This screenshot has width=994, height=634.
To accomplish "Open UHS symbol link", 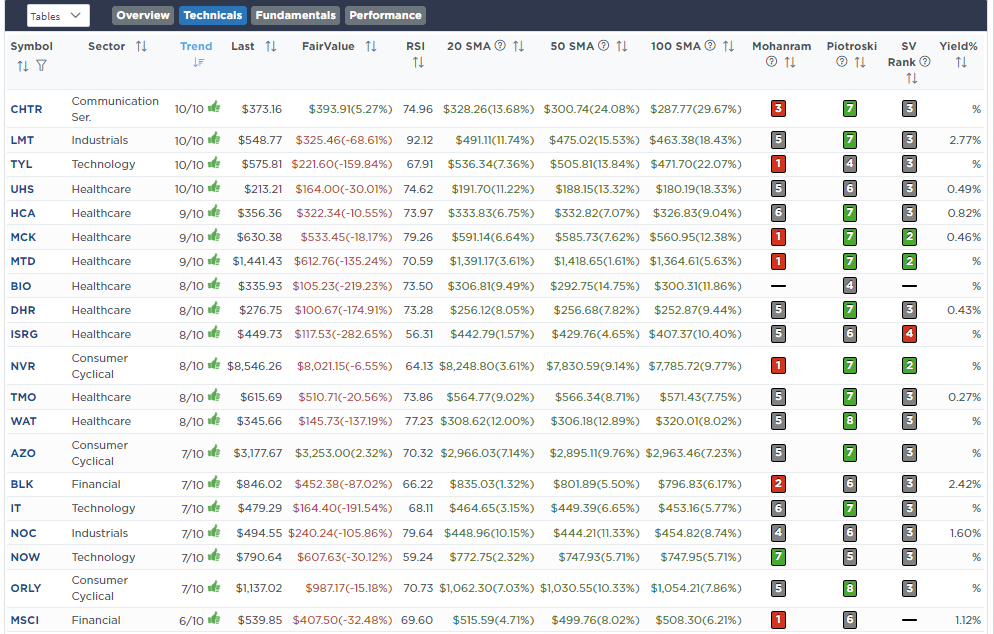I will 22,189.
